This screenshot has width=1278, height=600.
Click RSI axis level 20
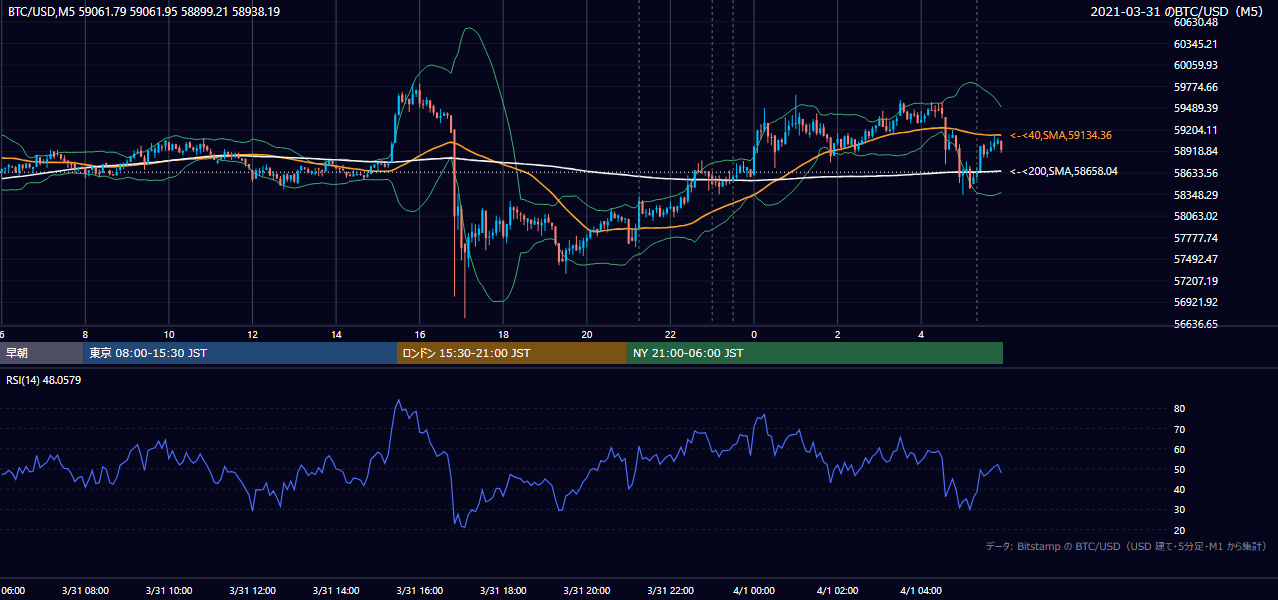[x=1179, y=530]
